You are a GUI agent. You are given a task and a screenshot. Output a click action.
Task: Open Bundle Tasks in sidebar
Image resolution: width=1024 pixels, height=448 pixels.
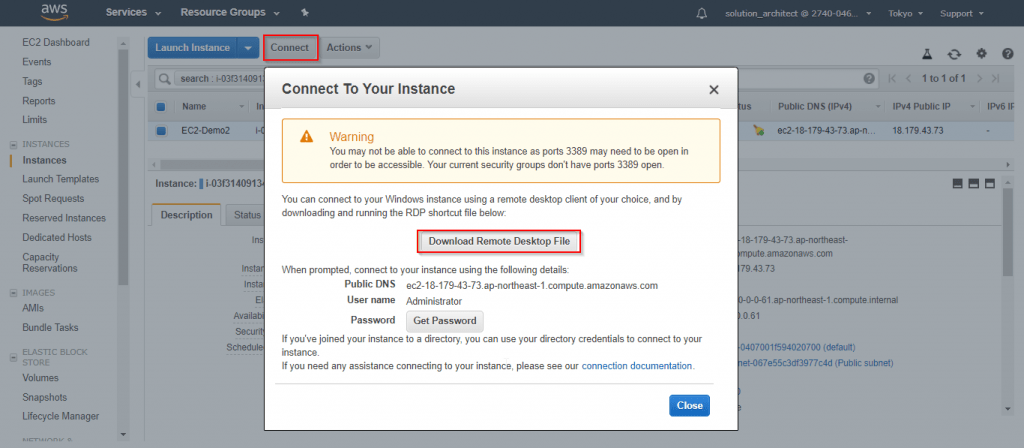[x=50, y=327]
